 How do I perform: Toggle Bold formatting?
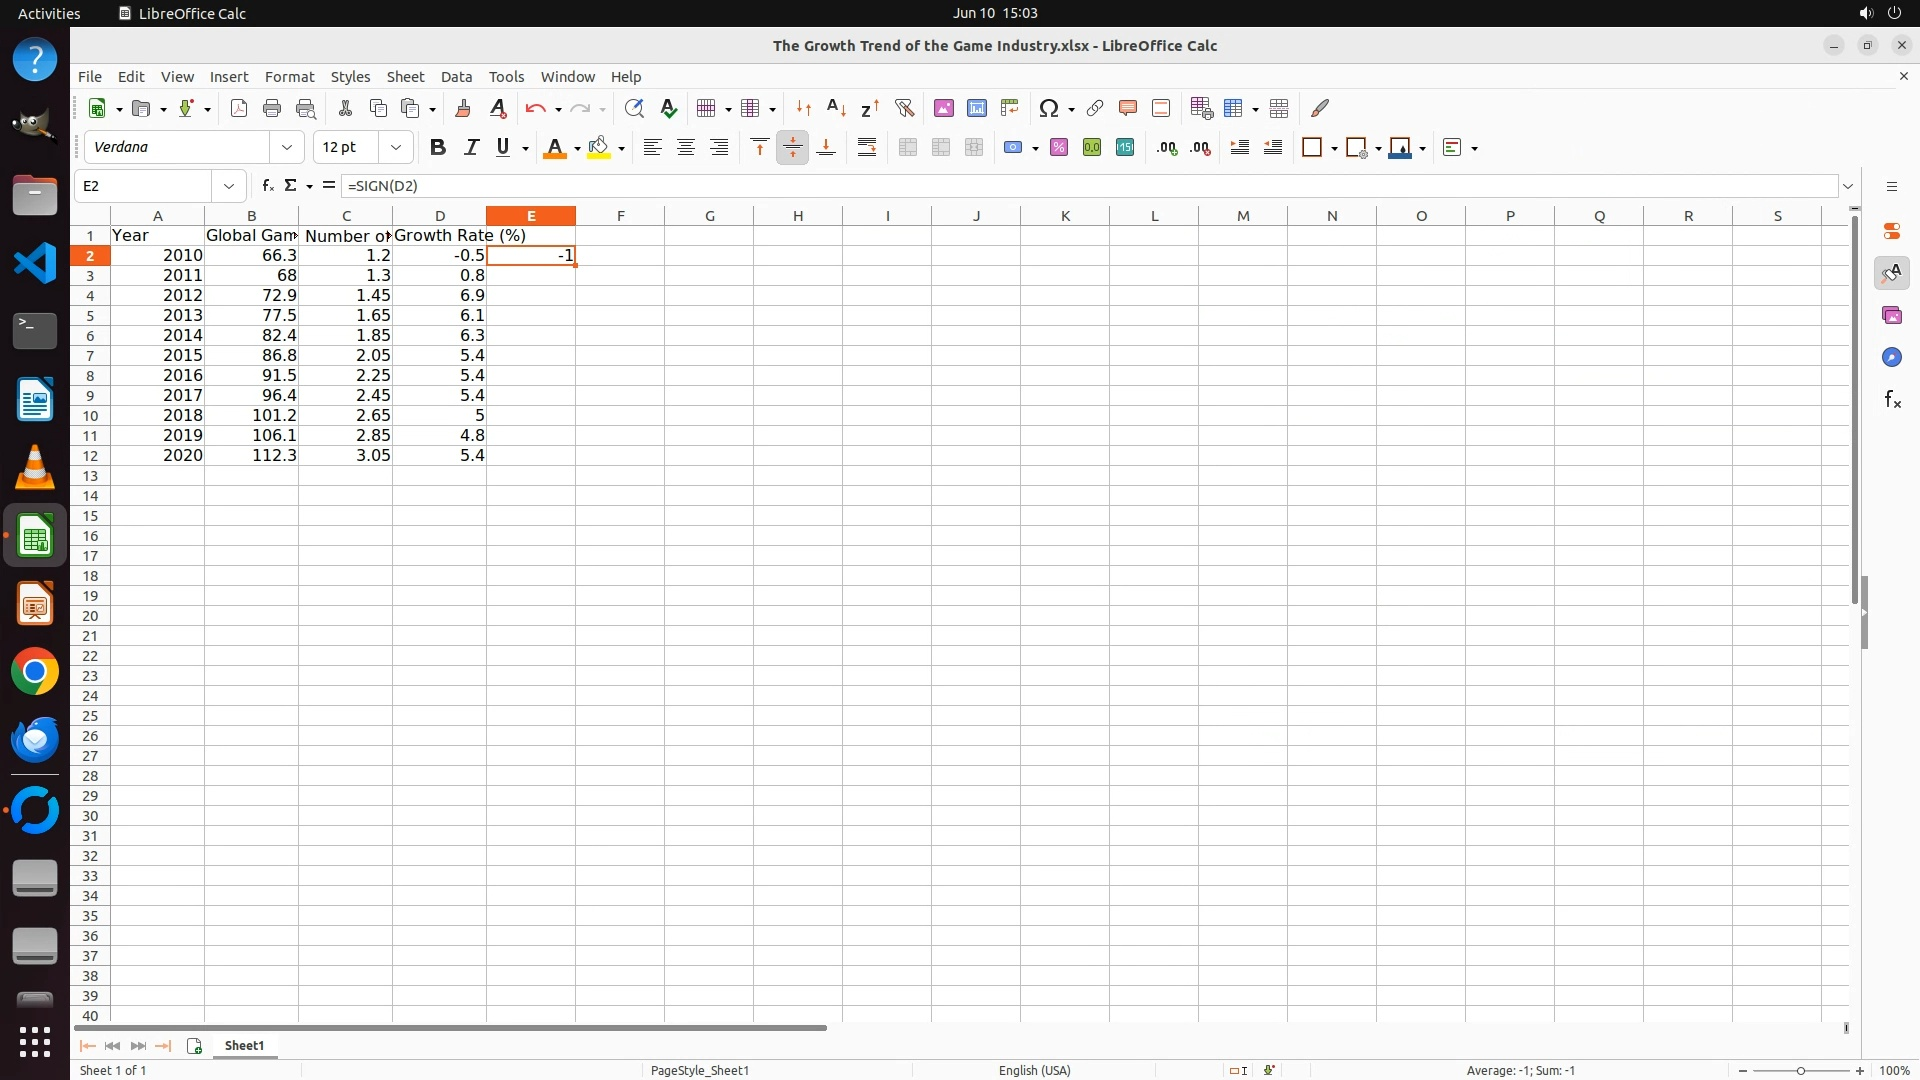(437, 148)
